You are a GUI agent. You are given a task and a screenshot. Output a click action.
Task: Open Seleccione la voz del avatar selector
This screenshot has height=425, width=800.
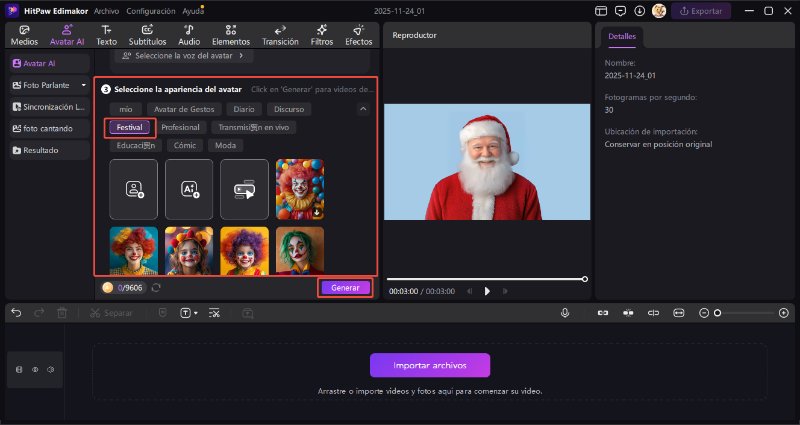point(184,56)
